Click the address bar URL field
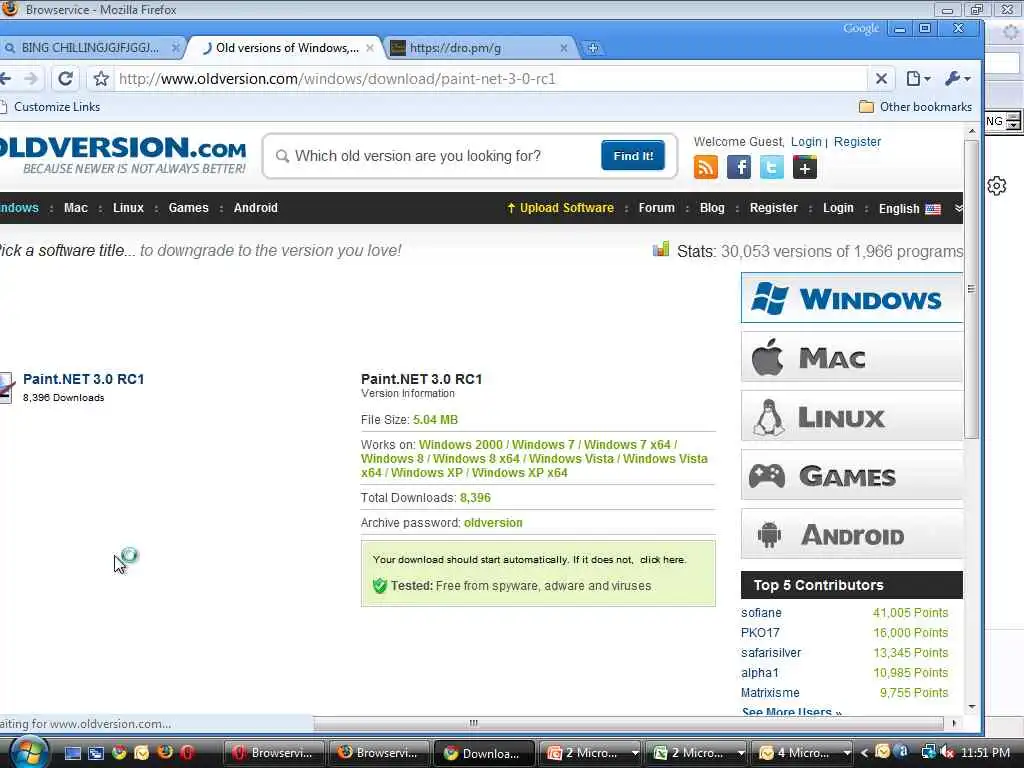The width and height of the screenshot is (1024, 768). click(490, 79)
